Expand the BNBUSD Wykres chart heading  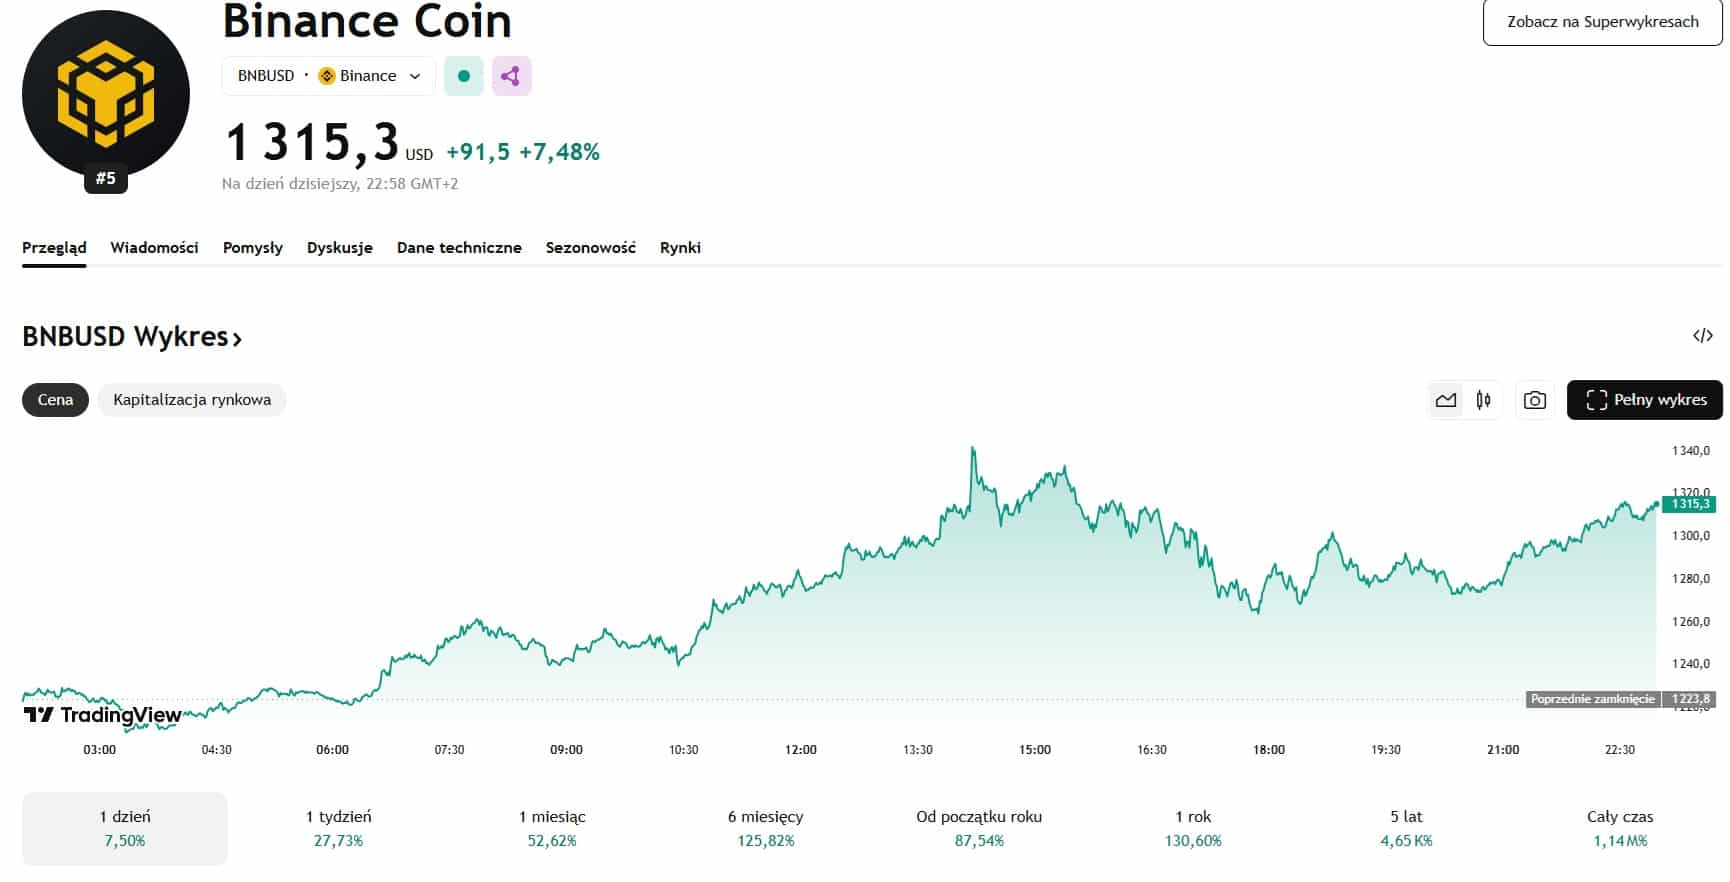[x=132, y=337]
